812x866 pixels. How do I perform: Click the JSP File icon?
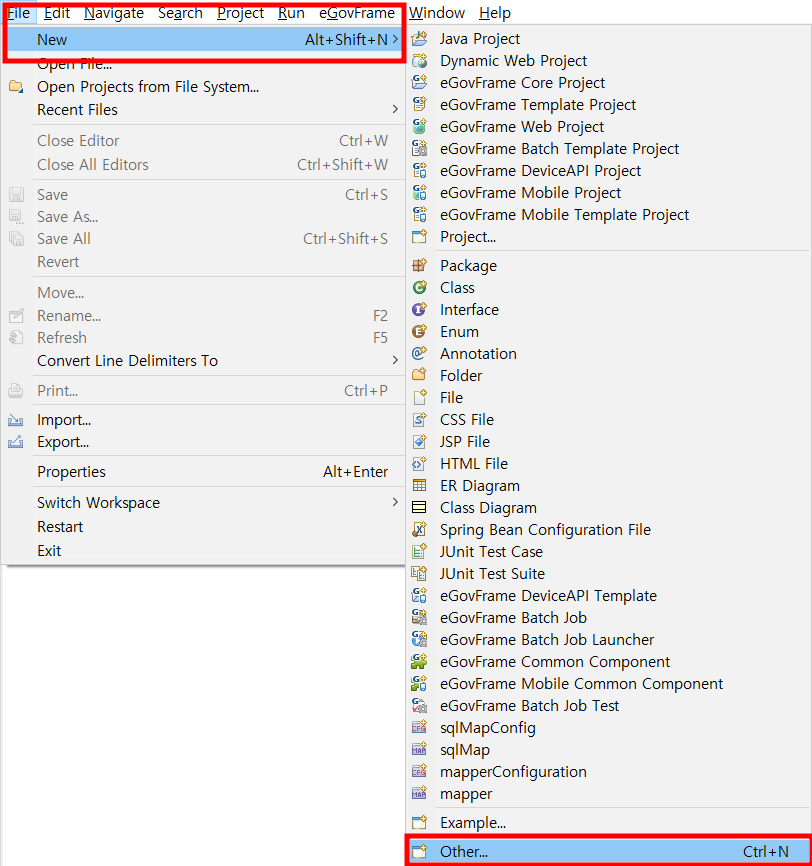click(420, 442)
